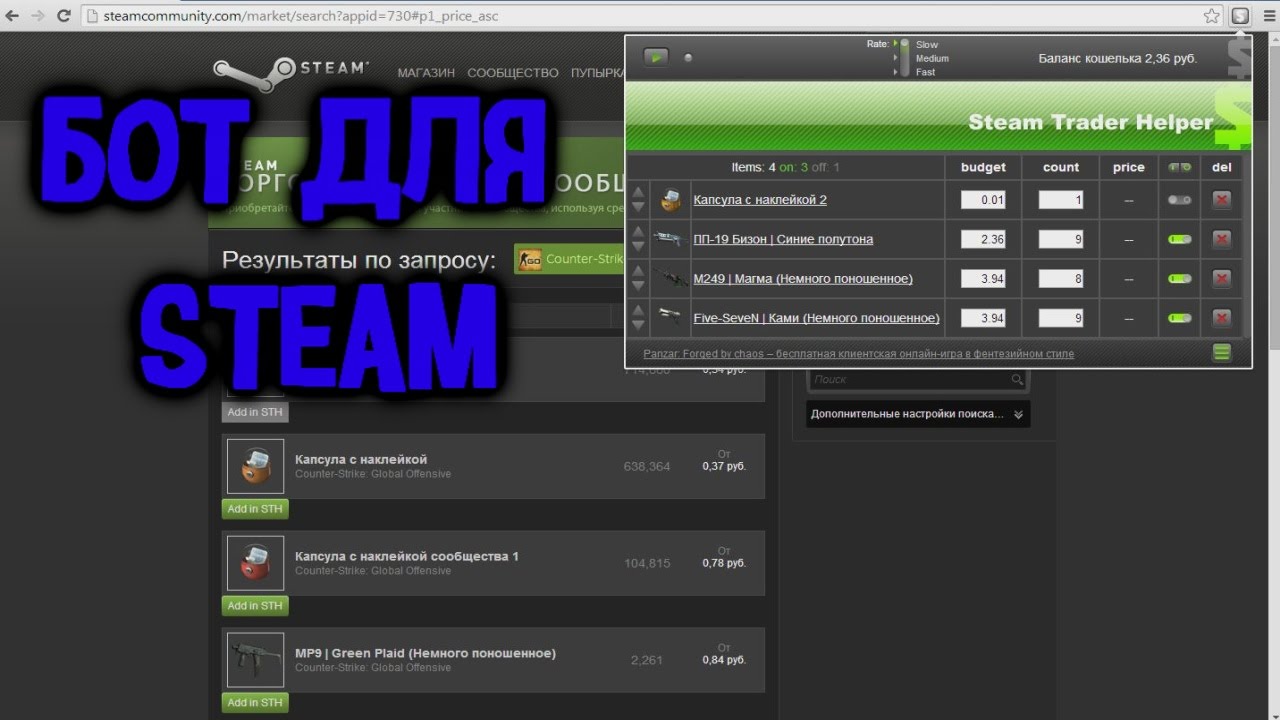Viewport: 1280px width, 720px height.
Task: Open Капсула с наклейкой сообщества 1 thumbnail
Action: [x=255, y=563]
